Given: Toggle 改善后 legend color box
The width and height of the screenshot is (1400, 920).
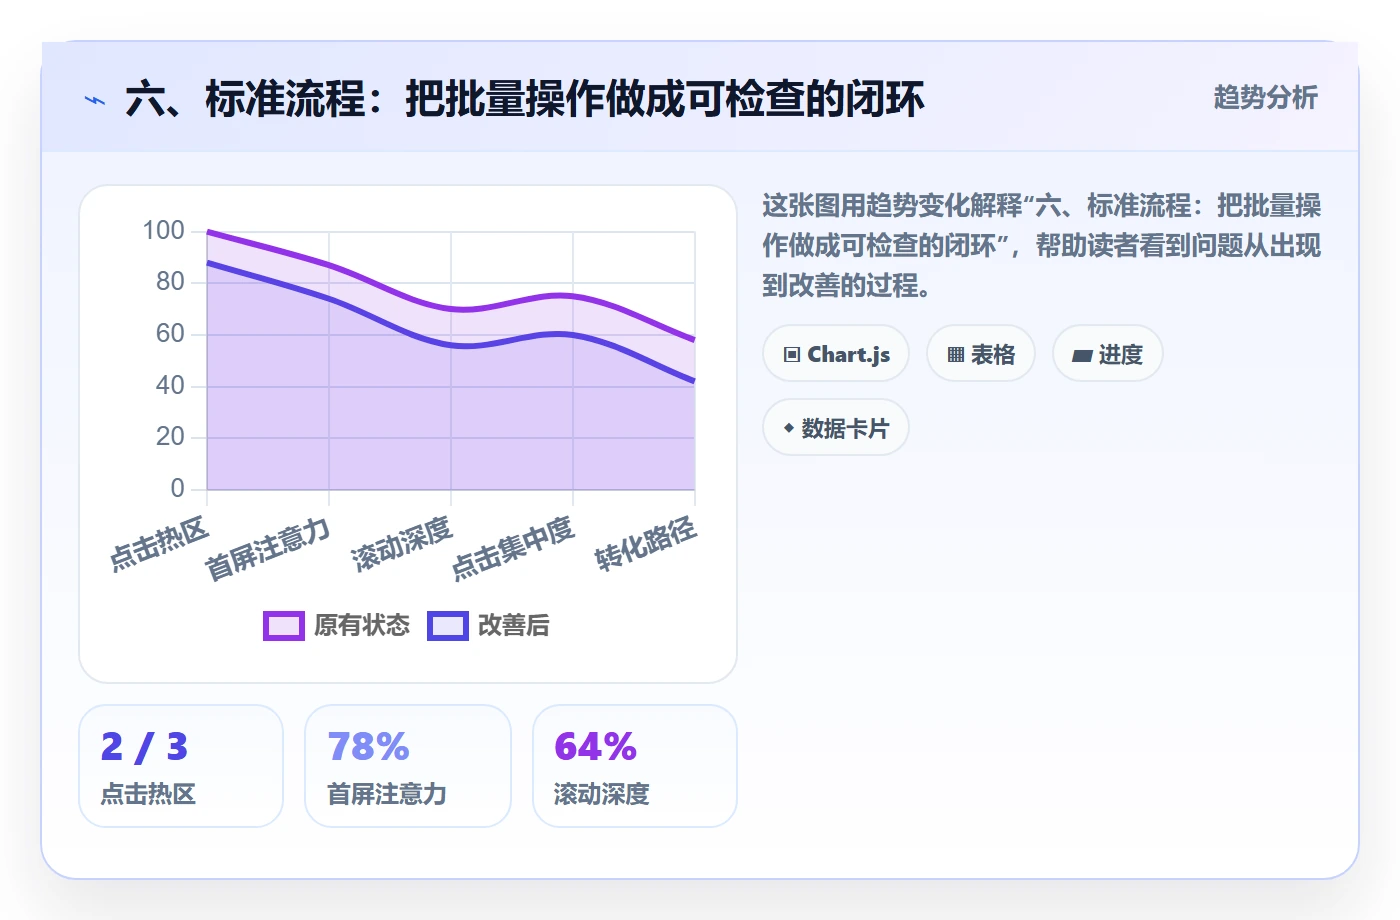Looking at the screenshot, I should tap(448, 626).
